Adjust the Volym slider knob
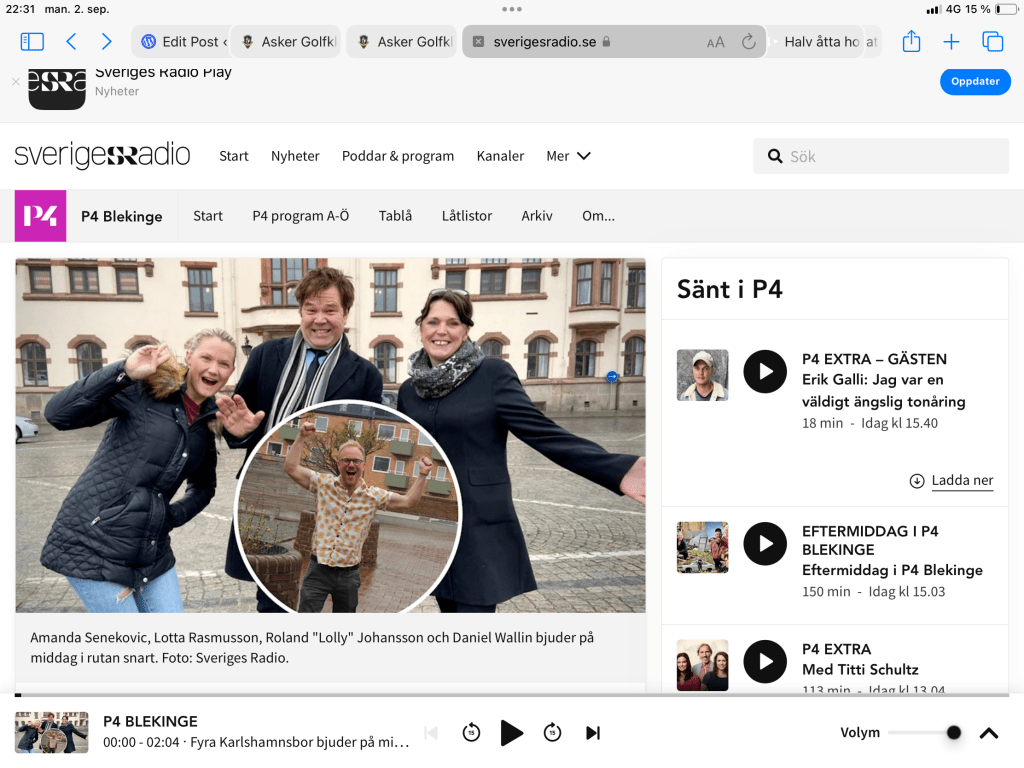This screenshot has height=768, width=1024. (x=953, y=733)
